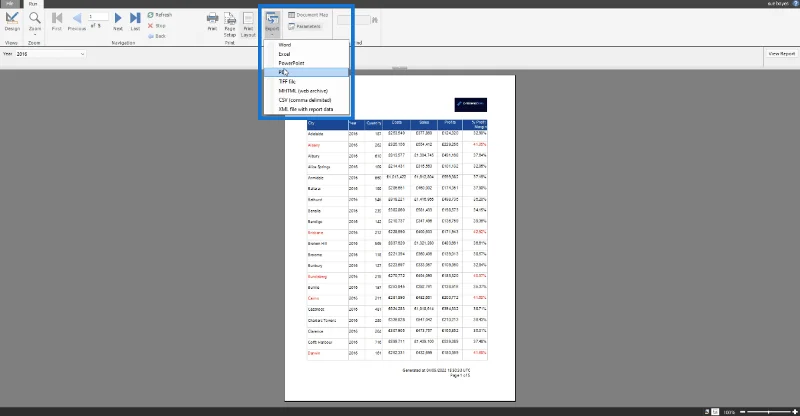This screenshot has width=800, height=416.
Task: Go to First page
Action: pyautogui.click(x=57, y=21)
